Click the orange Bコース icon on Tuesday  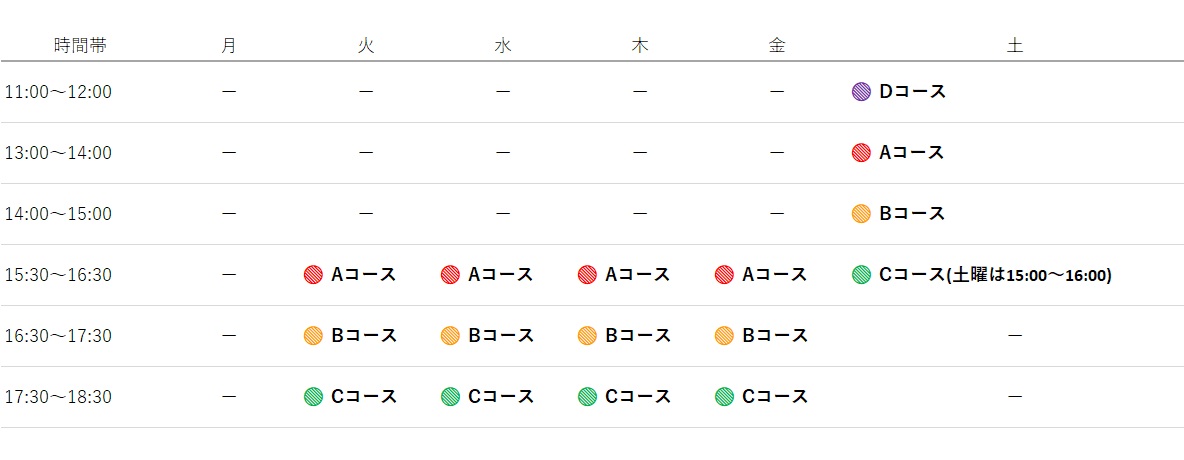313,335
